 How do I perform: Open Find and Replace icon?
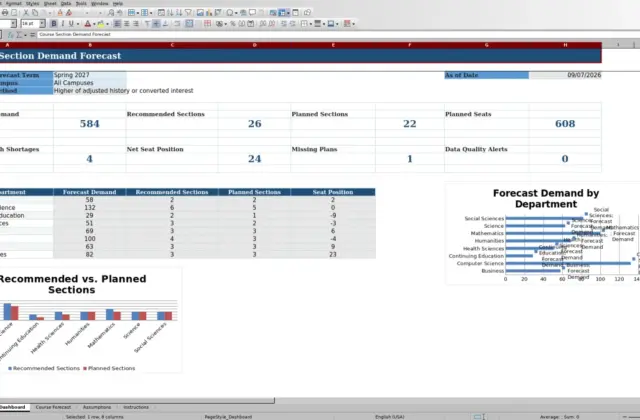(x=111, y=13)
